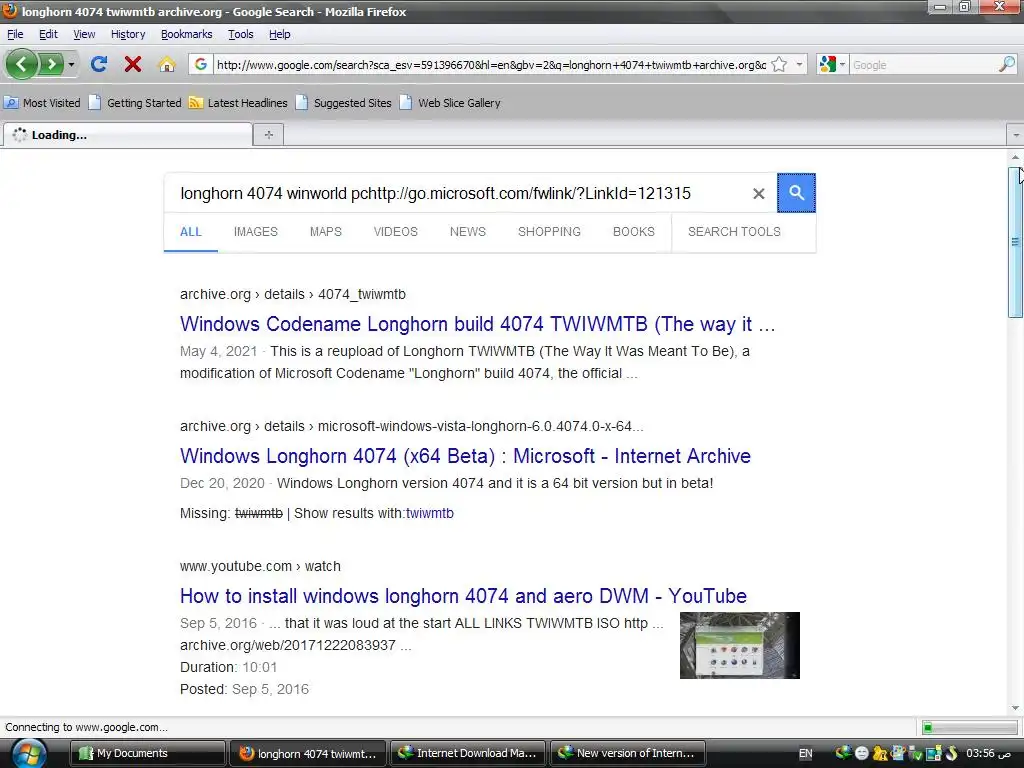Click the toolbar search magnifier icon
1024x768 pixels.
pyautogui.click(x=1007, y=64)
